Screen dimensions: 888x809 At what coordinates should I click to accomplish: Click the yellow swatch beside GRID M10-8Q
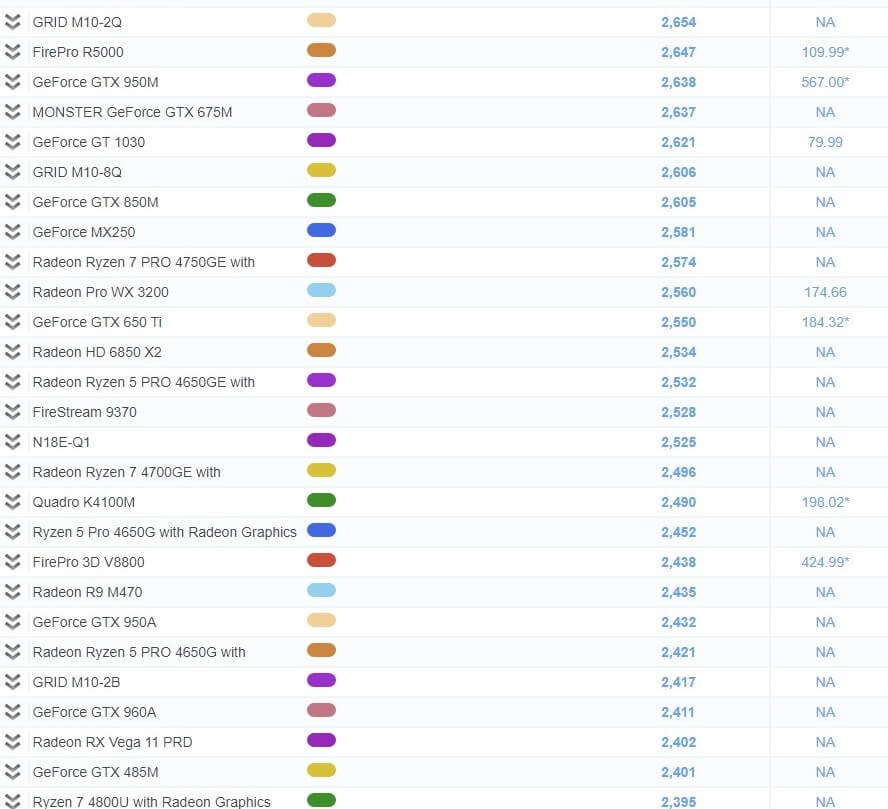click(321, 170)
